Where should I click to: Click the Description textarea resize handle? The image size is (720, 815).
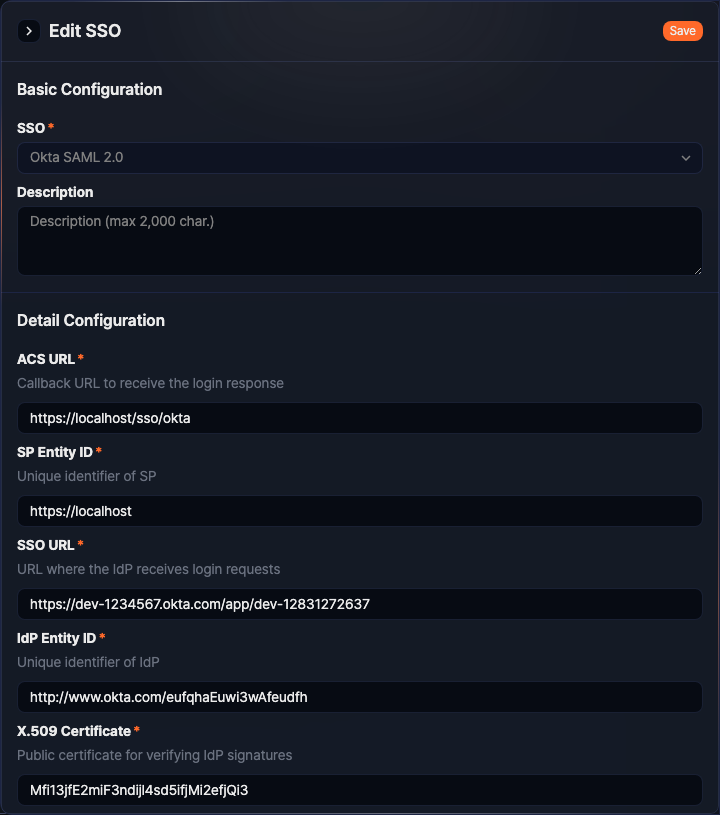pyautogui.click(x=697, y=270)
